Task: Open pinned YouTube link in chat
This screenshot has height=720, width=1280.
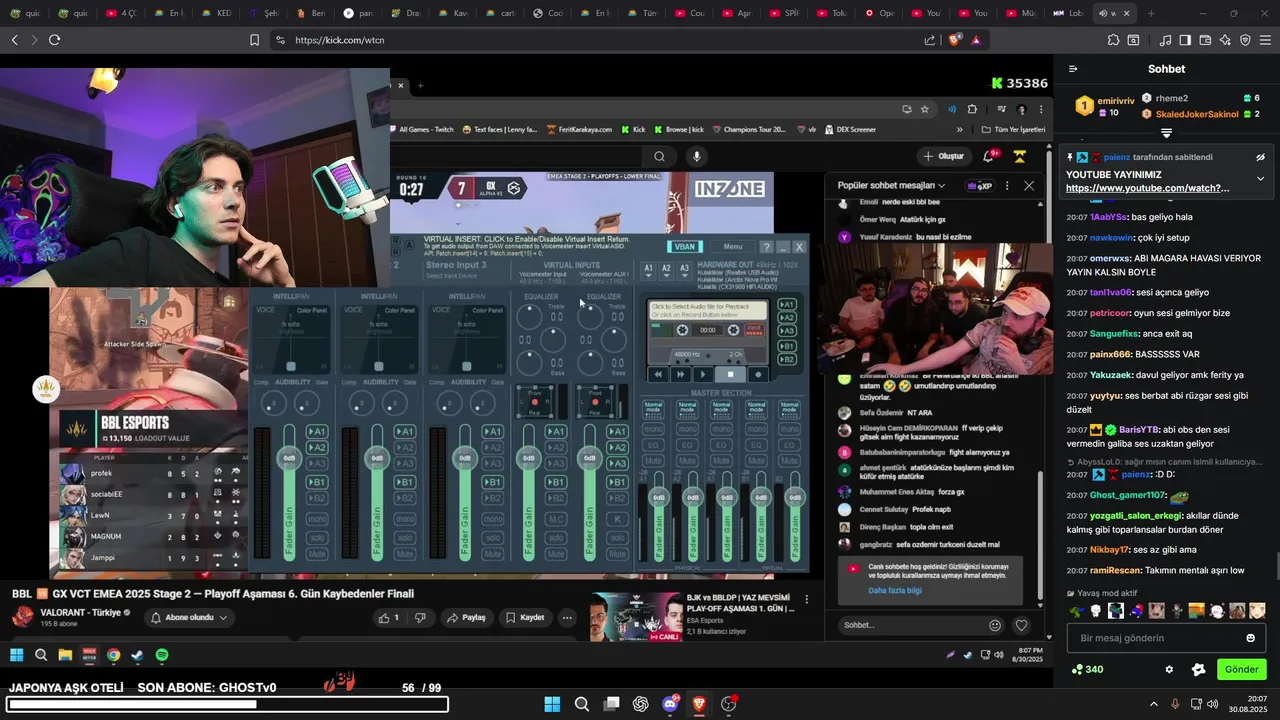Action: click(1147, 188)
